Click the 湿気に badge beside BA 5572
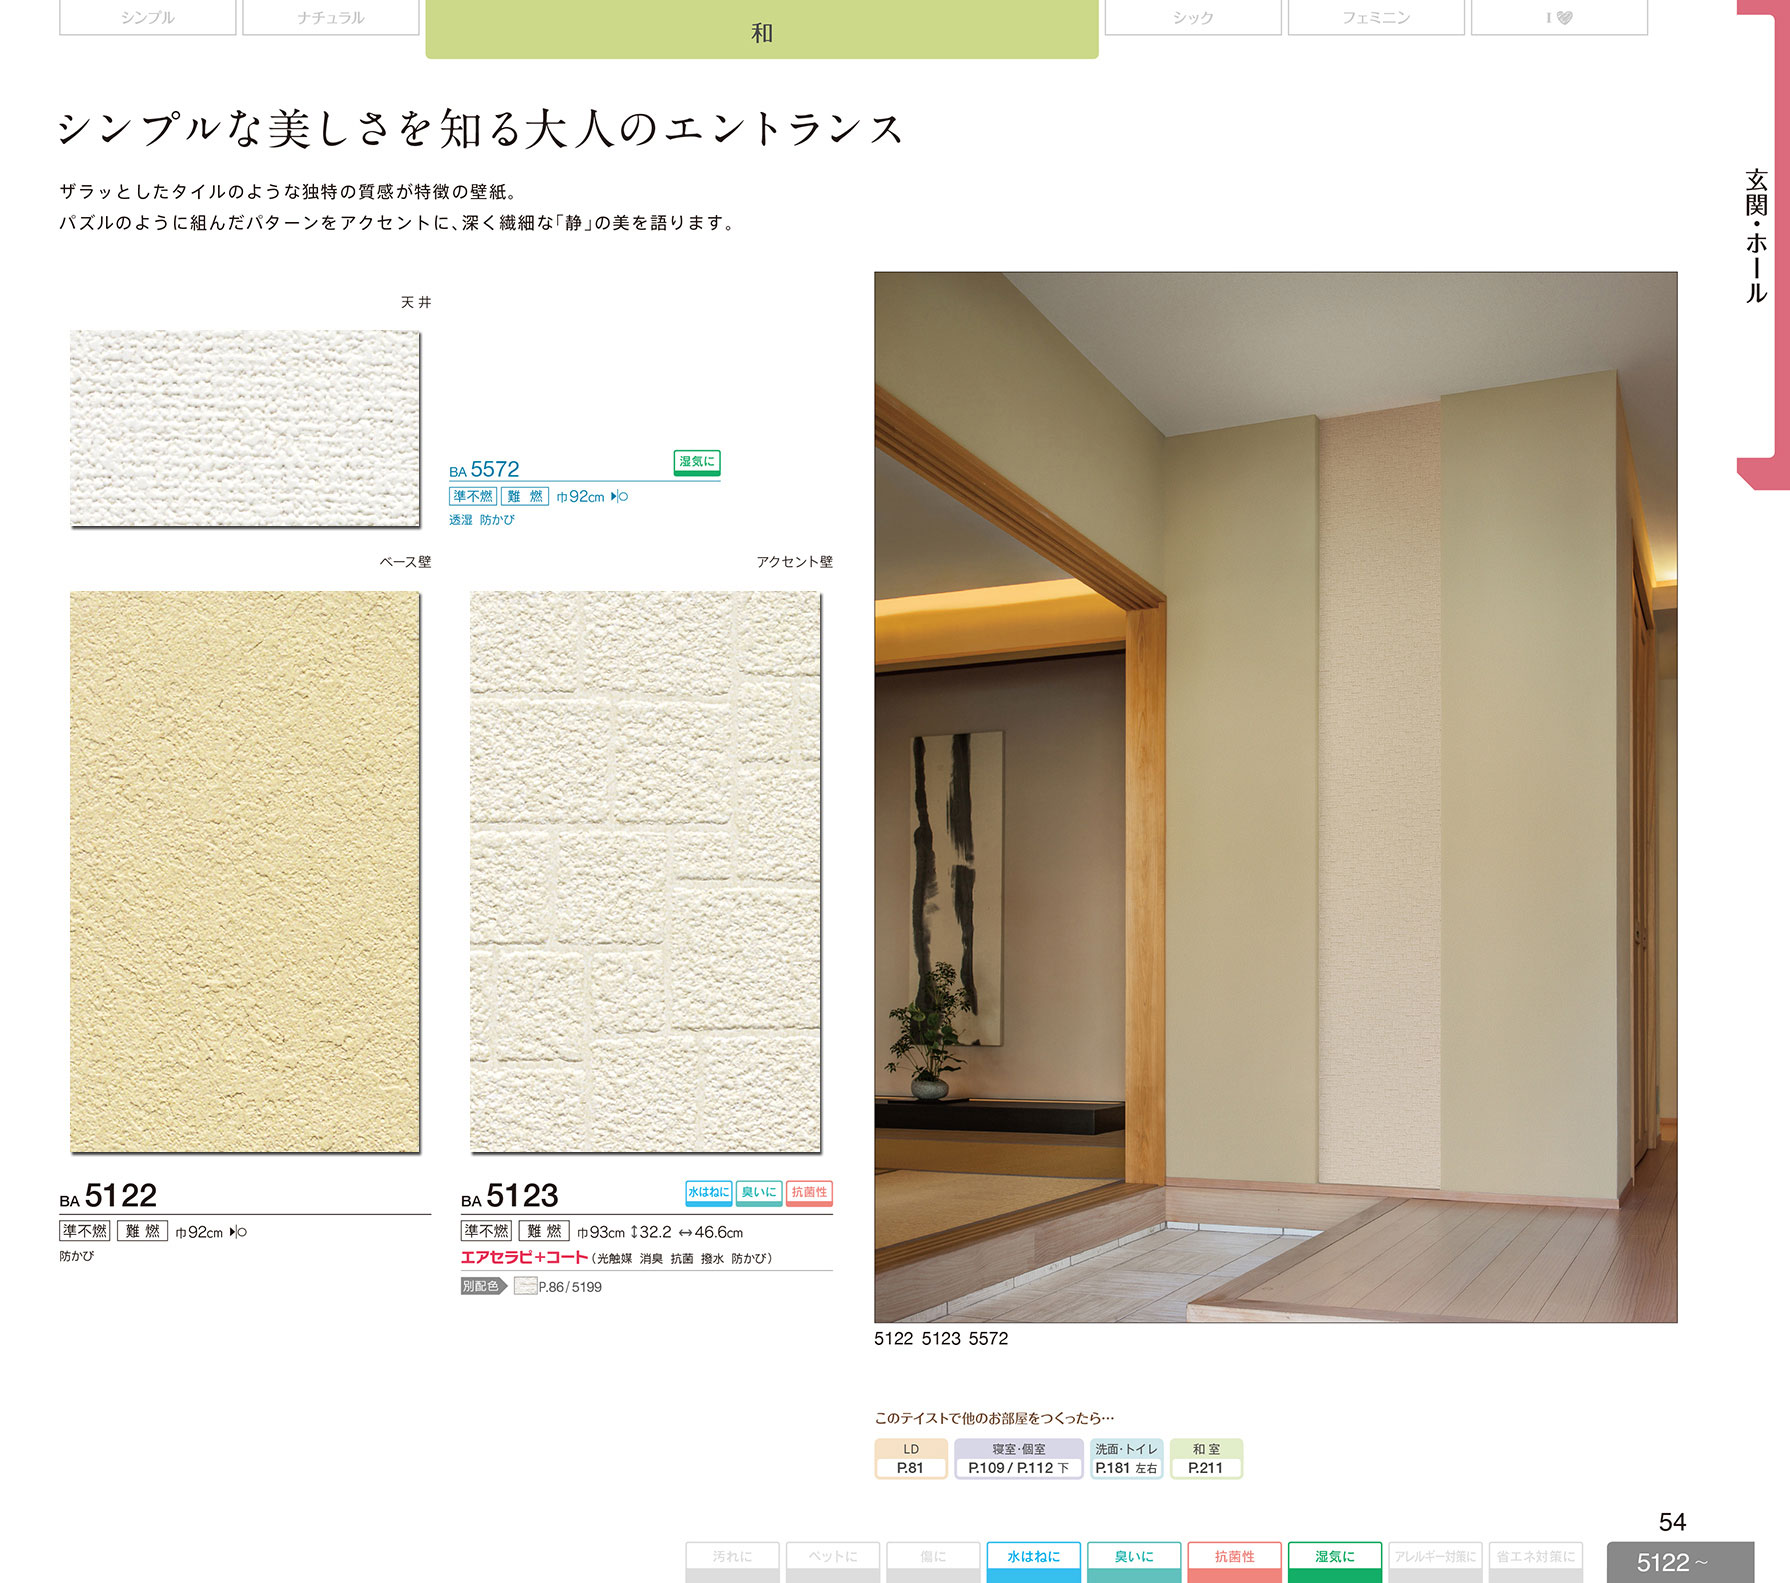This screenshot has height=1583, width=1790. (x=696, y=462)
